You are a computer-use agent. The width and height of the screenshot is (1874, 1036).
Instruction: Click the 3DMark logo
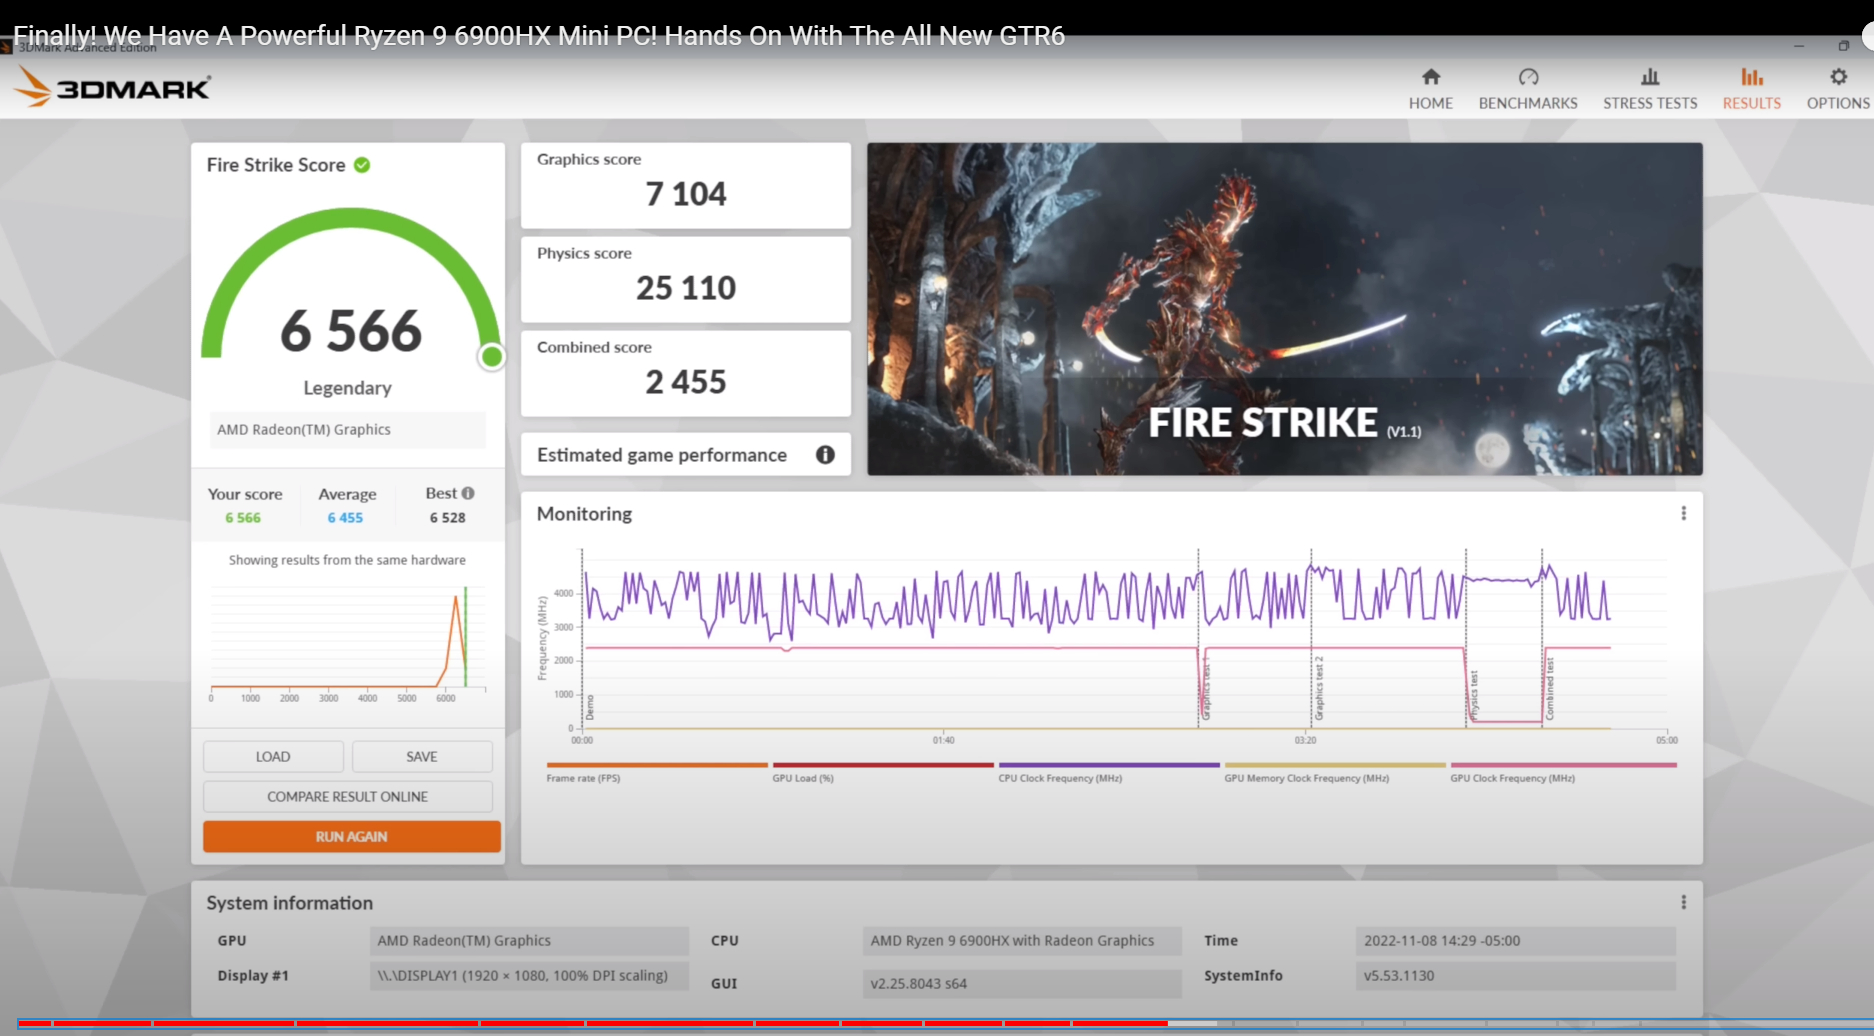click(x=112, y=88)
